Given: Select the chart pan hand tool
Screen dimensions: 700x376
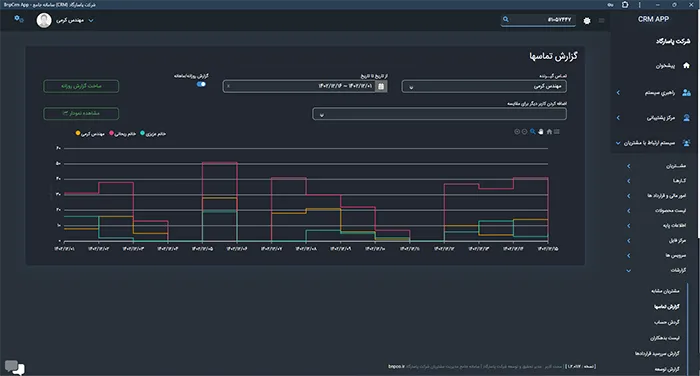Looking at the screenshot, I should pos(541,132).
